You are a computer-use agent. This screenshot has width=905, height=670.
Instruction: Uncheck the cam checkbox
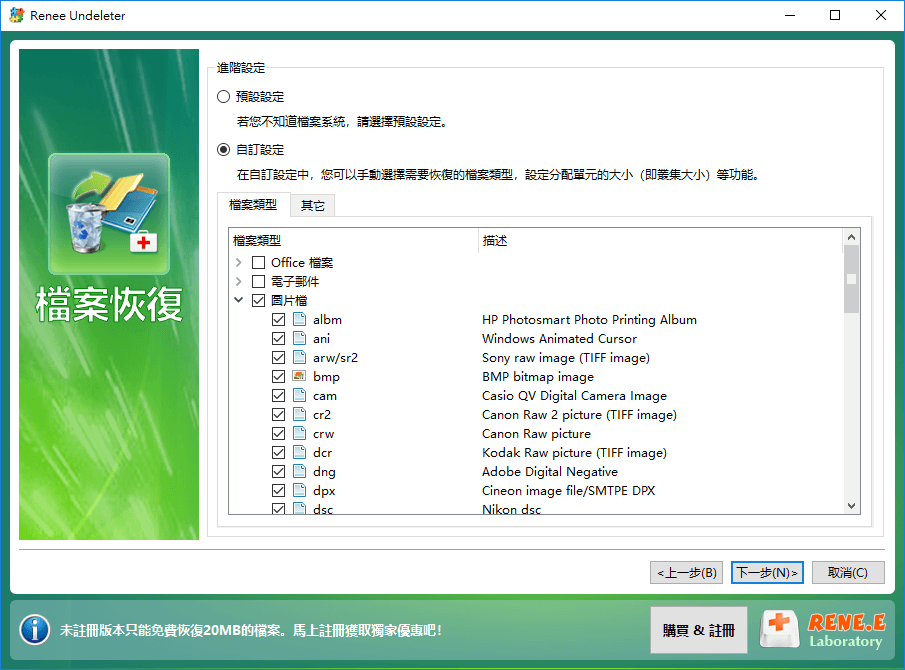(278, 395)
